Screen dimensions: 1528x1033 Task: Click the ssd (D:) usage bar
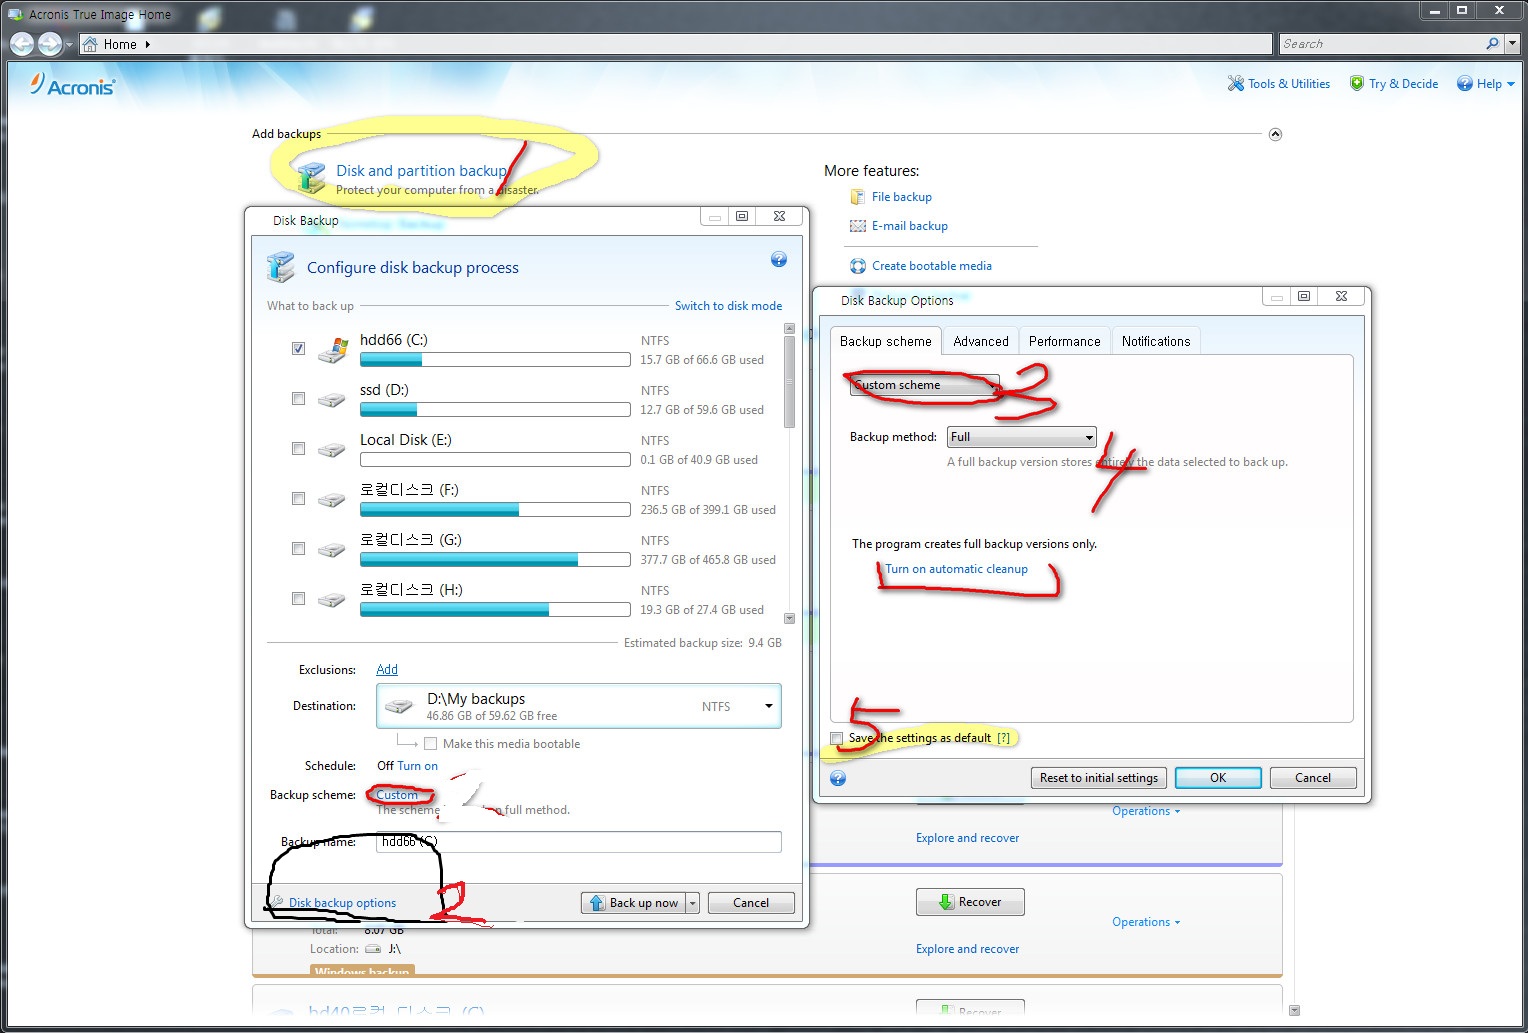(495, 410)
